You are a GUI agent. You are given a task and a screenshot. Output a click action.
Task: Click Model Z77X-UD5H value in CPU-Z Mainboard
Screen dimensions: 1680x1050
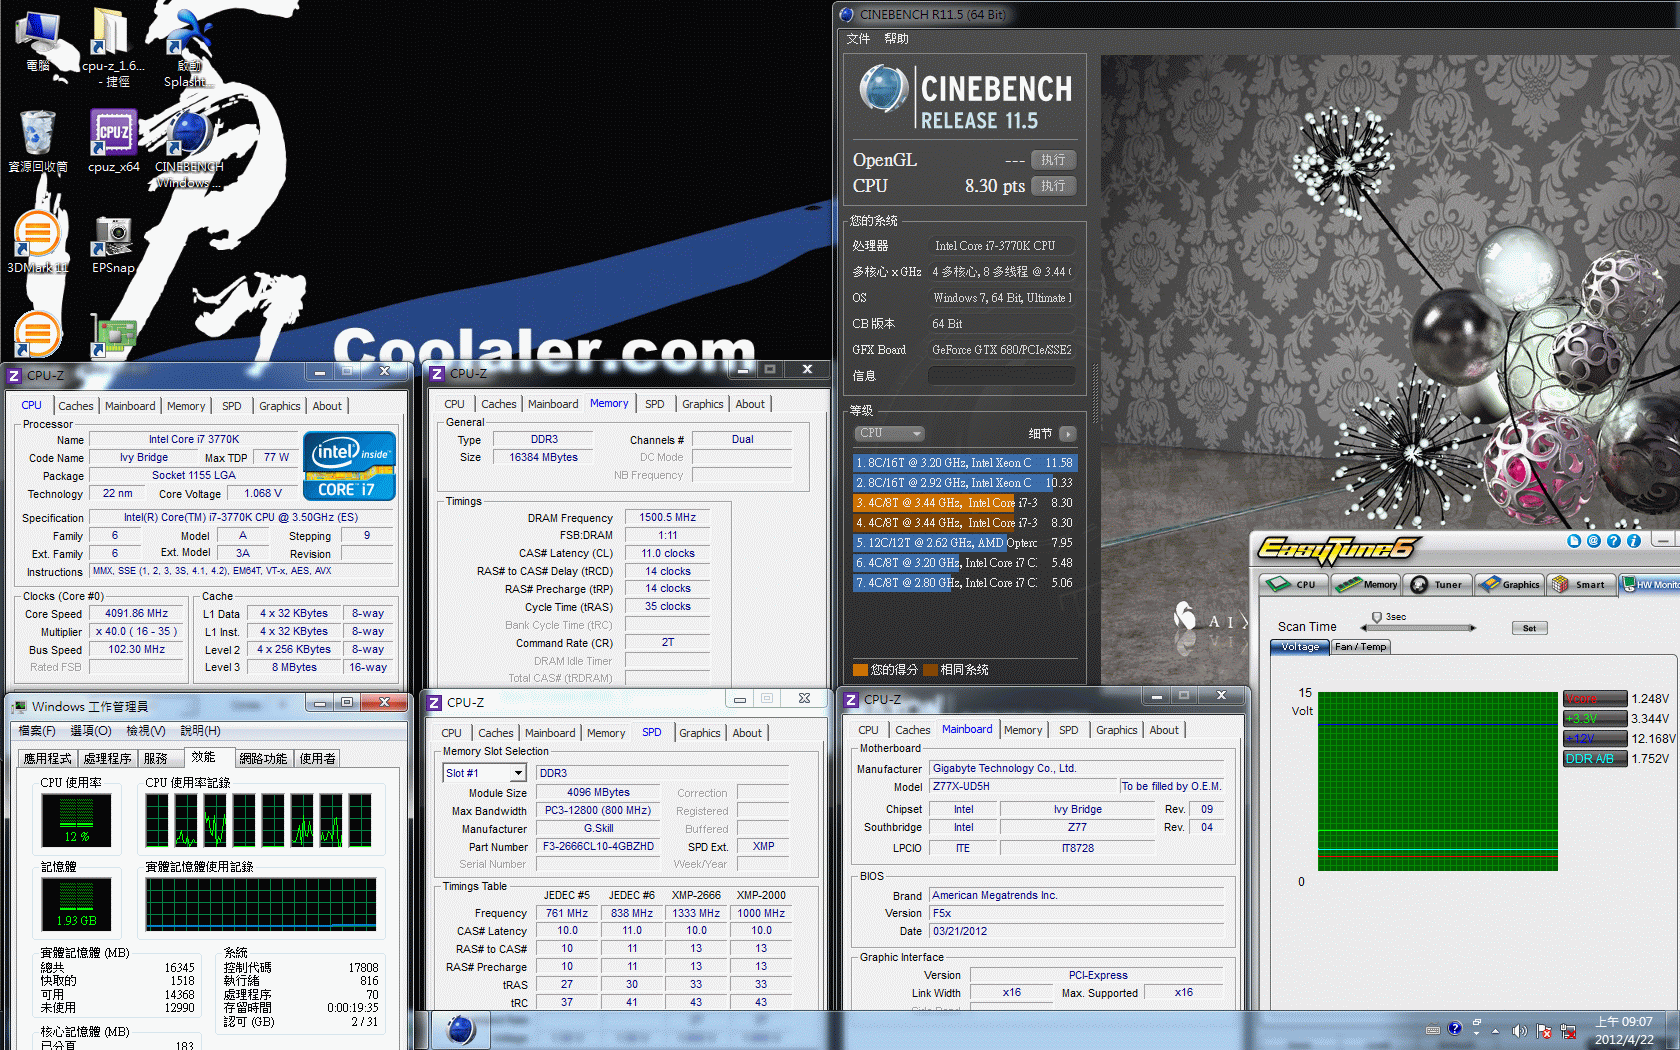[1022, 787]
